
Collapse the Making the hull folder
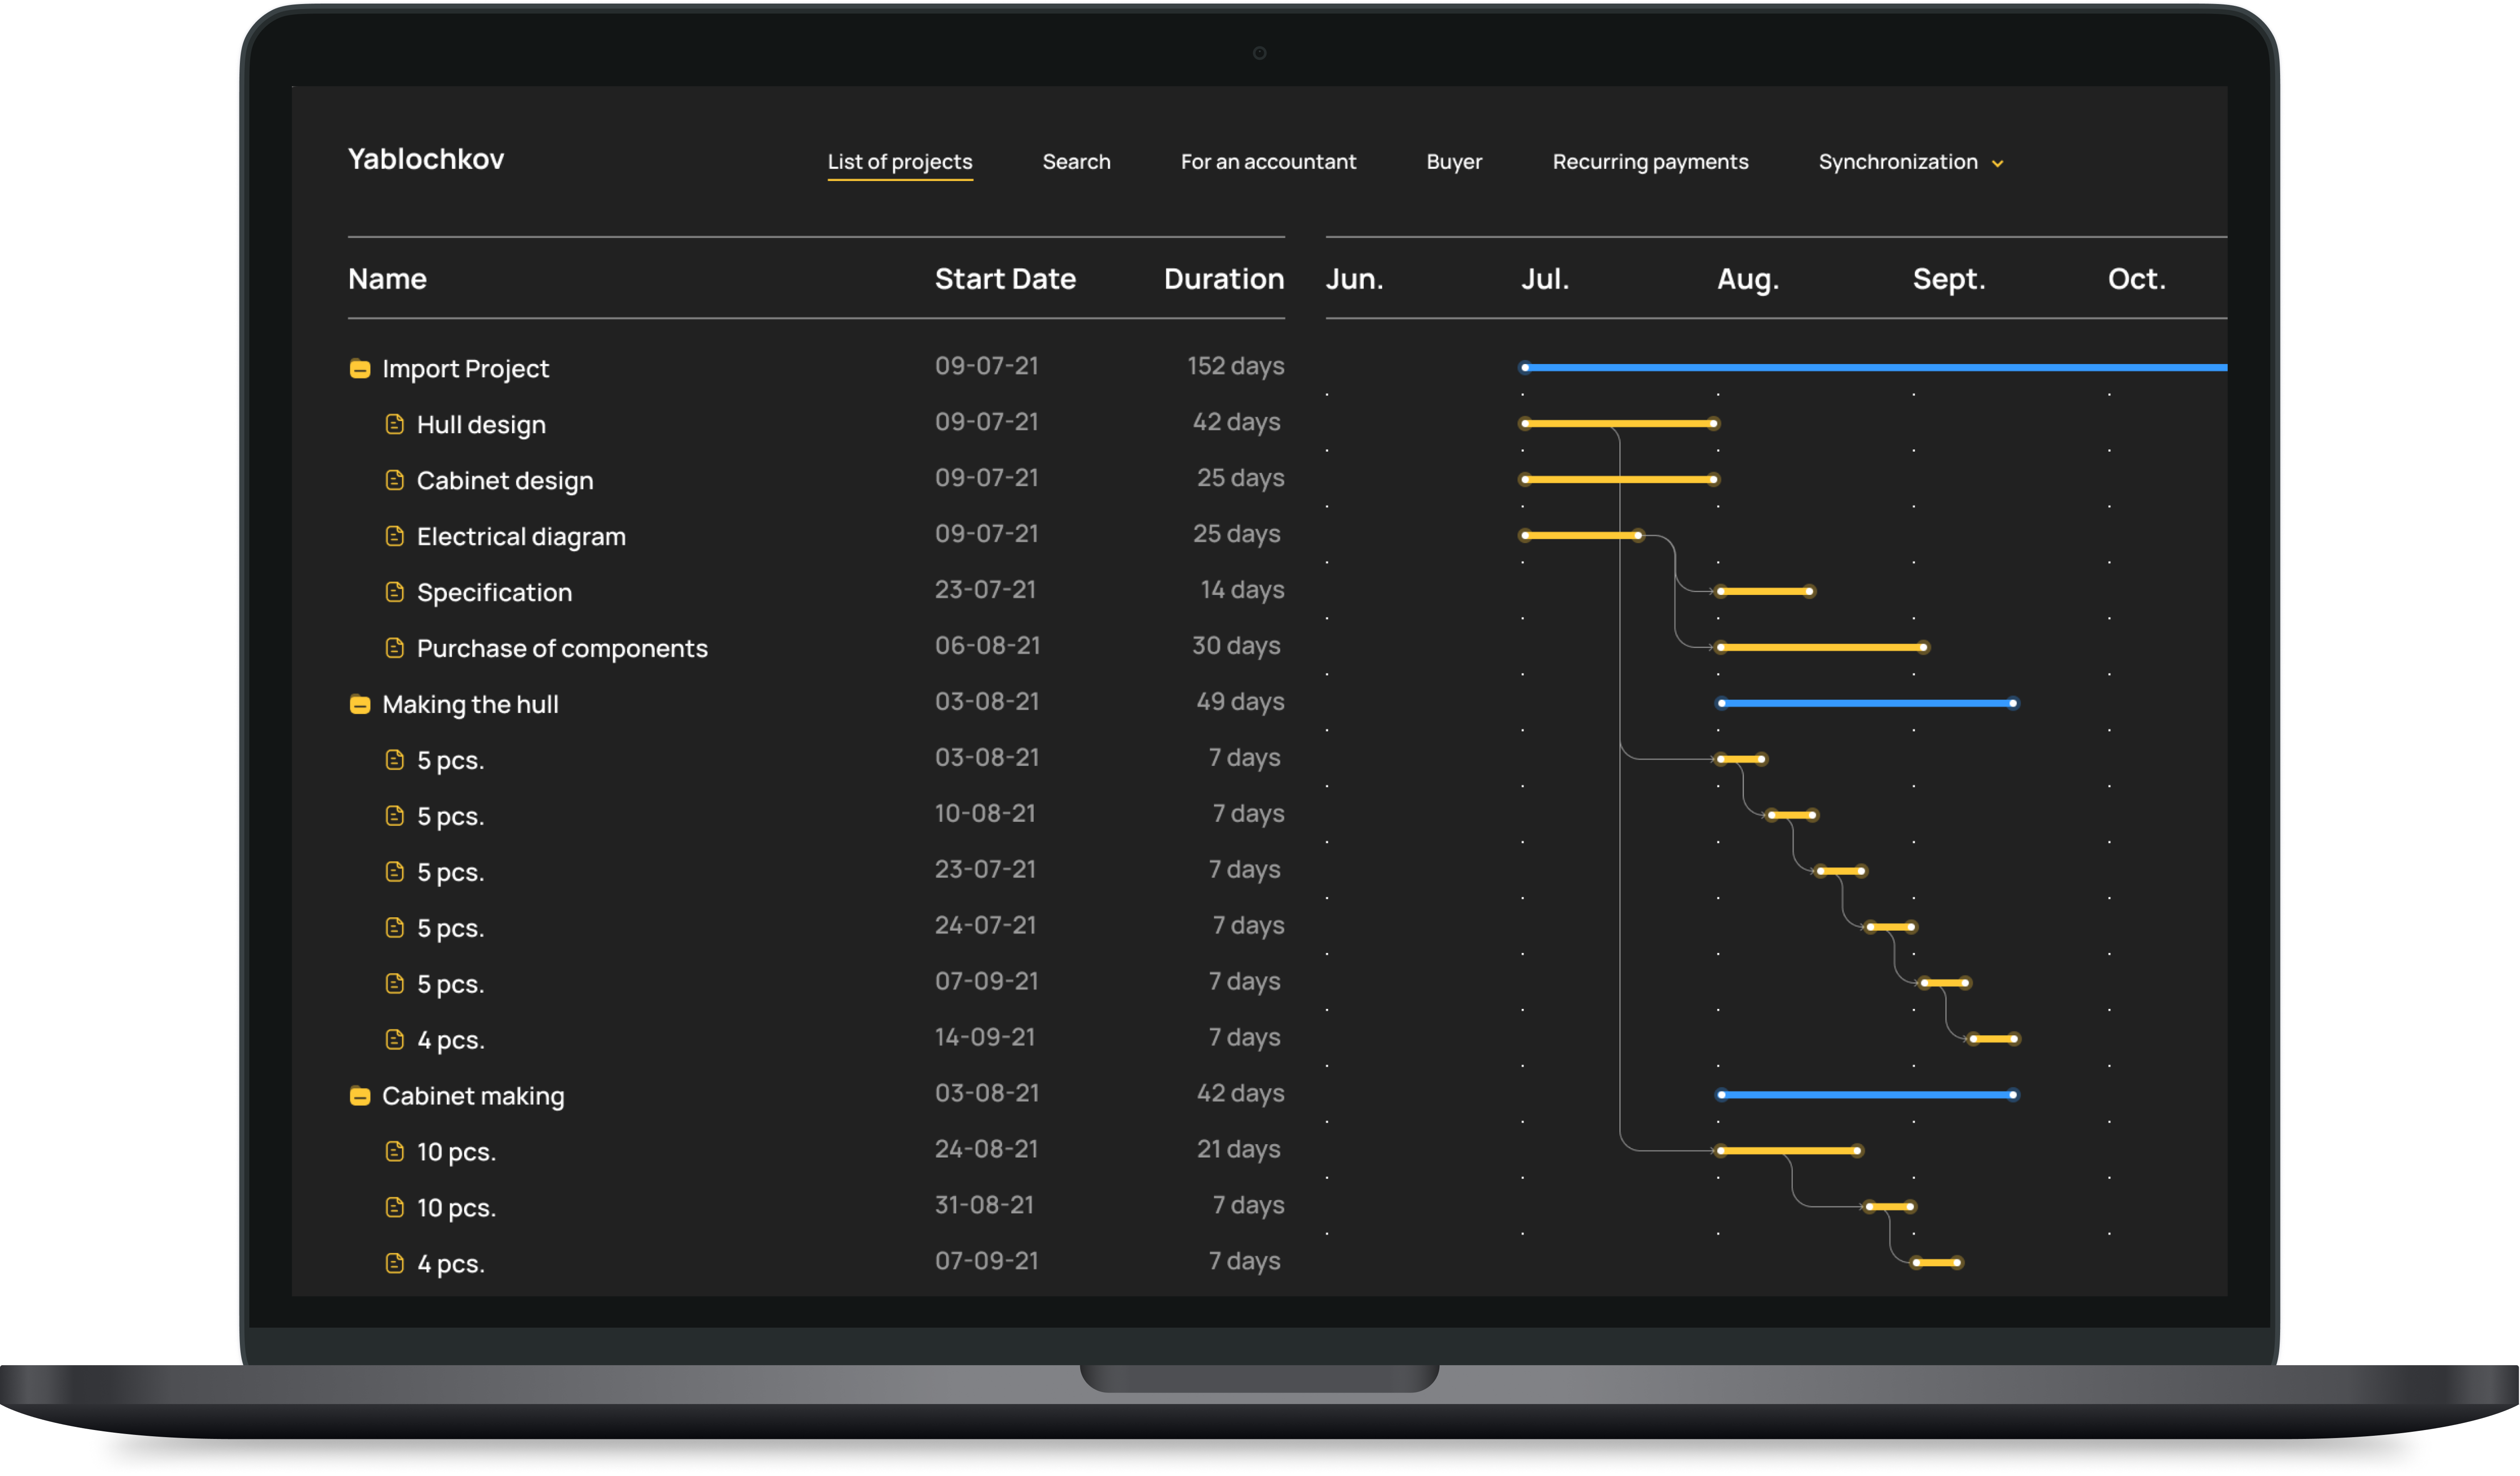coord(360,705)
